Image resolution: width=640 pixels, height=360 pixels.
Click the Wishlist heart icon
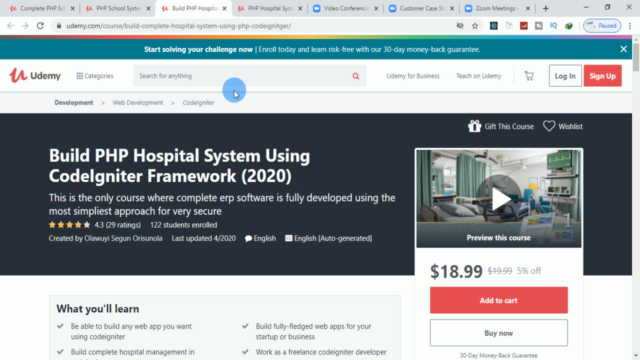549,126
